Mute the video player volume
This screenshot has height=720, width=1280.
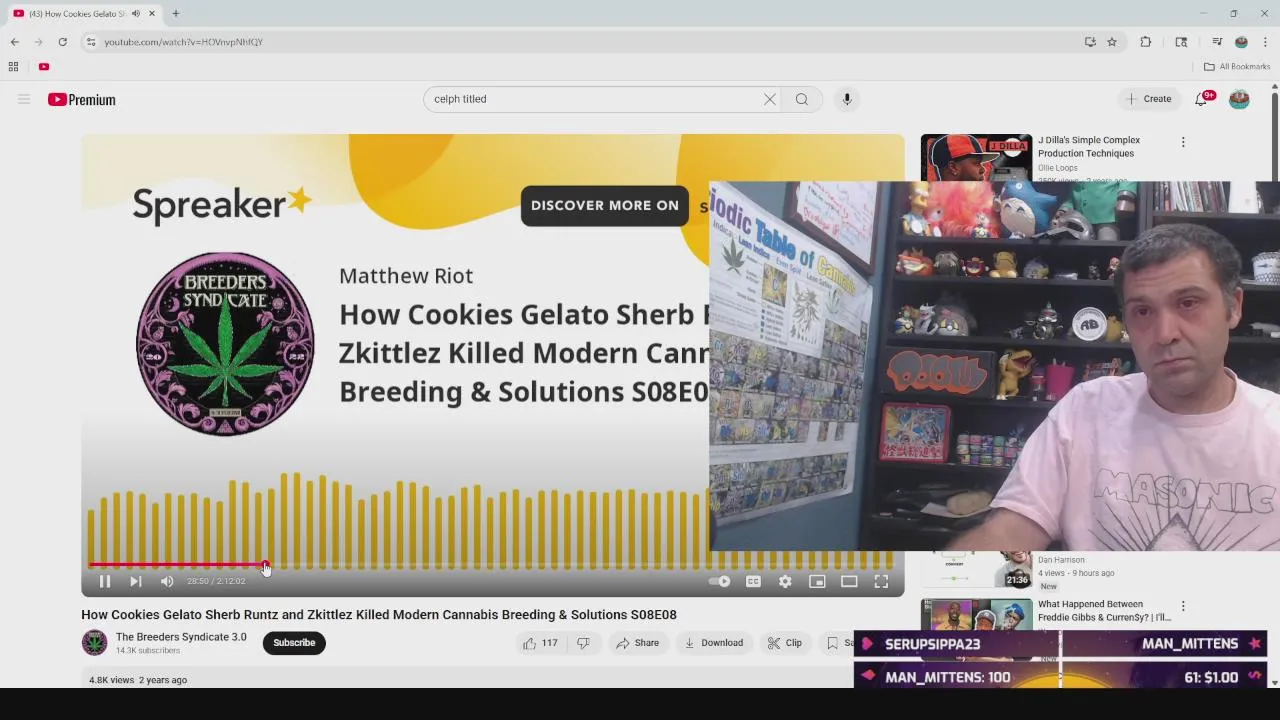click(x=167, y=581)
